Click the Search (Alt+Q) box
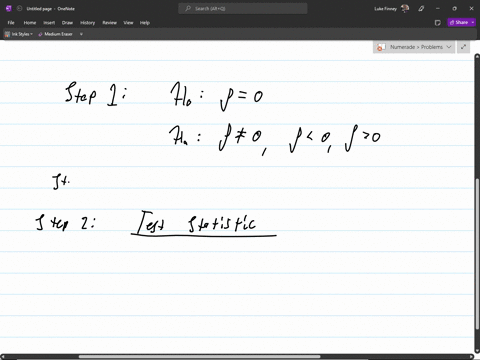The height and width of the screenshot is (360, 480). (243, 9)
